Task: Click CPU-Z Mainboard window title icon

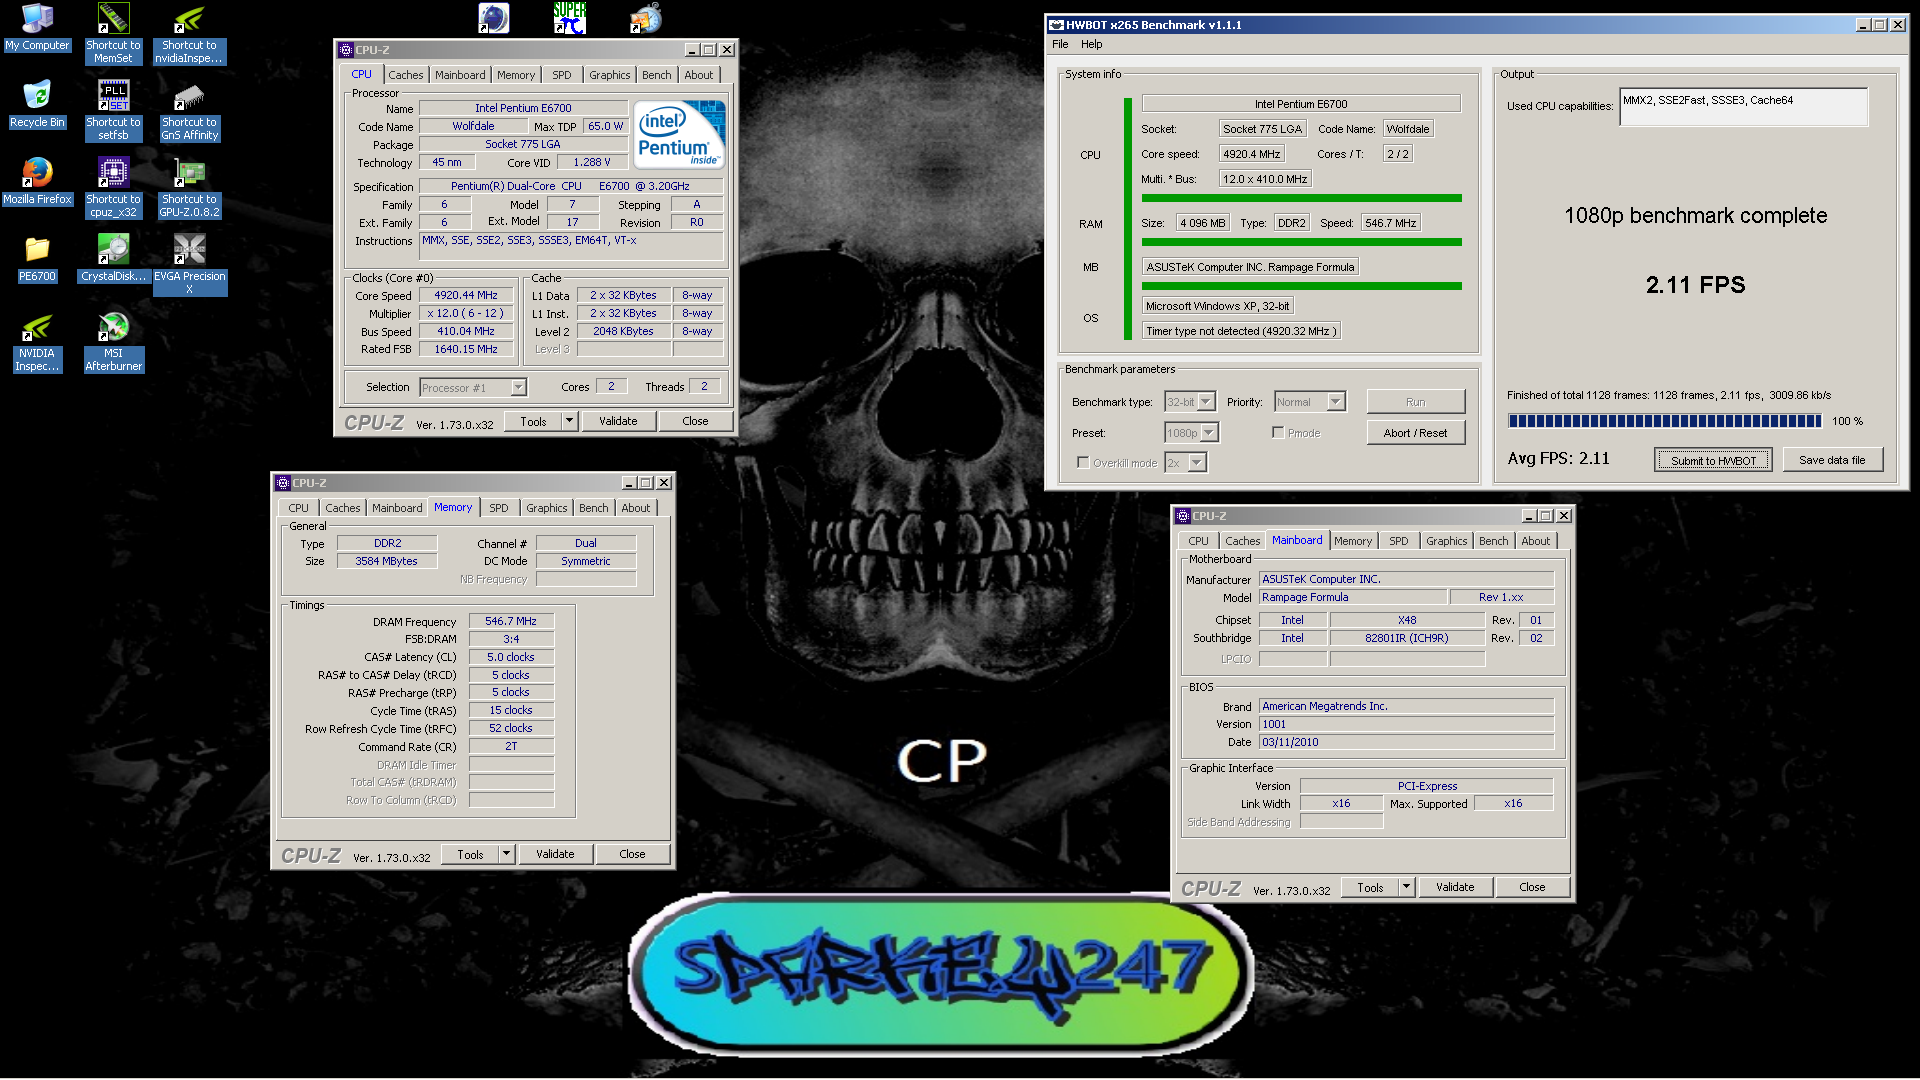Action: coord(1183,516)
